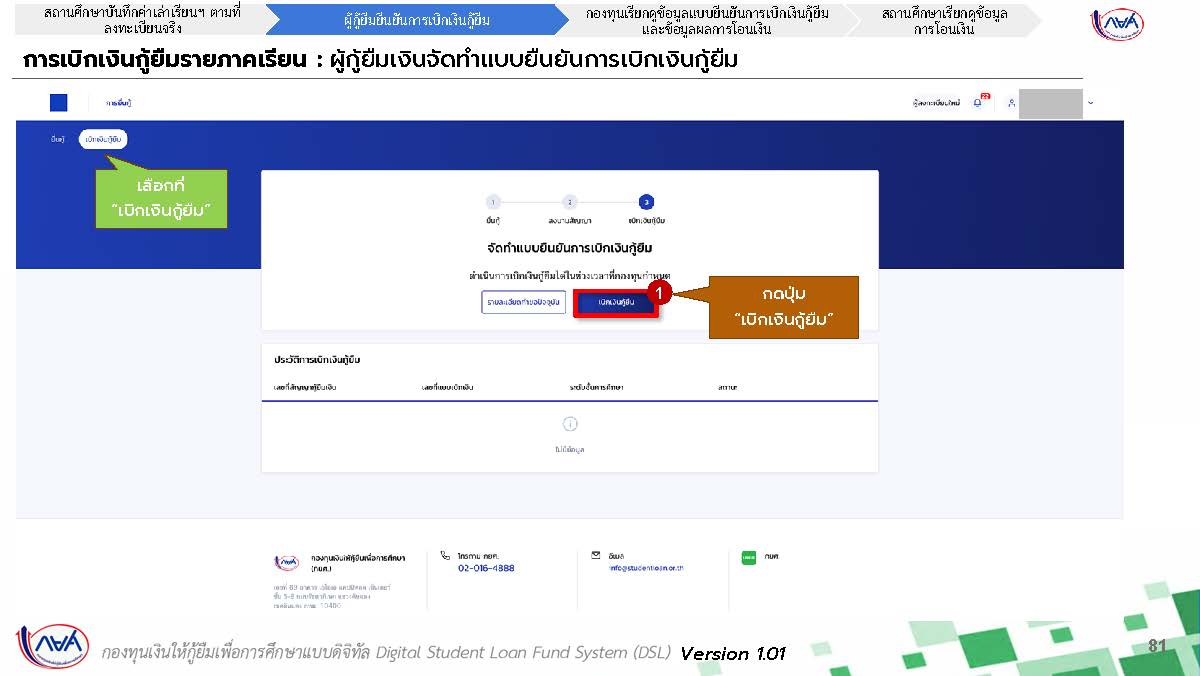Click the เลขที่สัญญากู้ยืมเงิน column header

click(x=305, y=386)
